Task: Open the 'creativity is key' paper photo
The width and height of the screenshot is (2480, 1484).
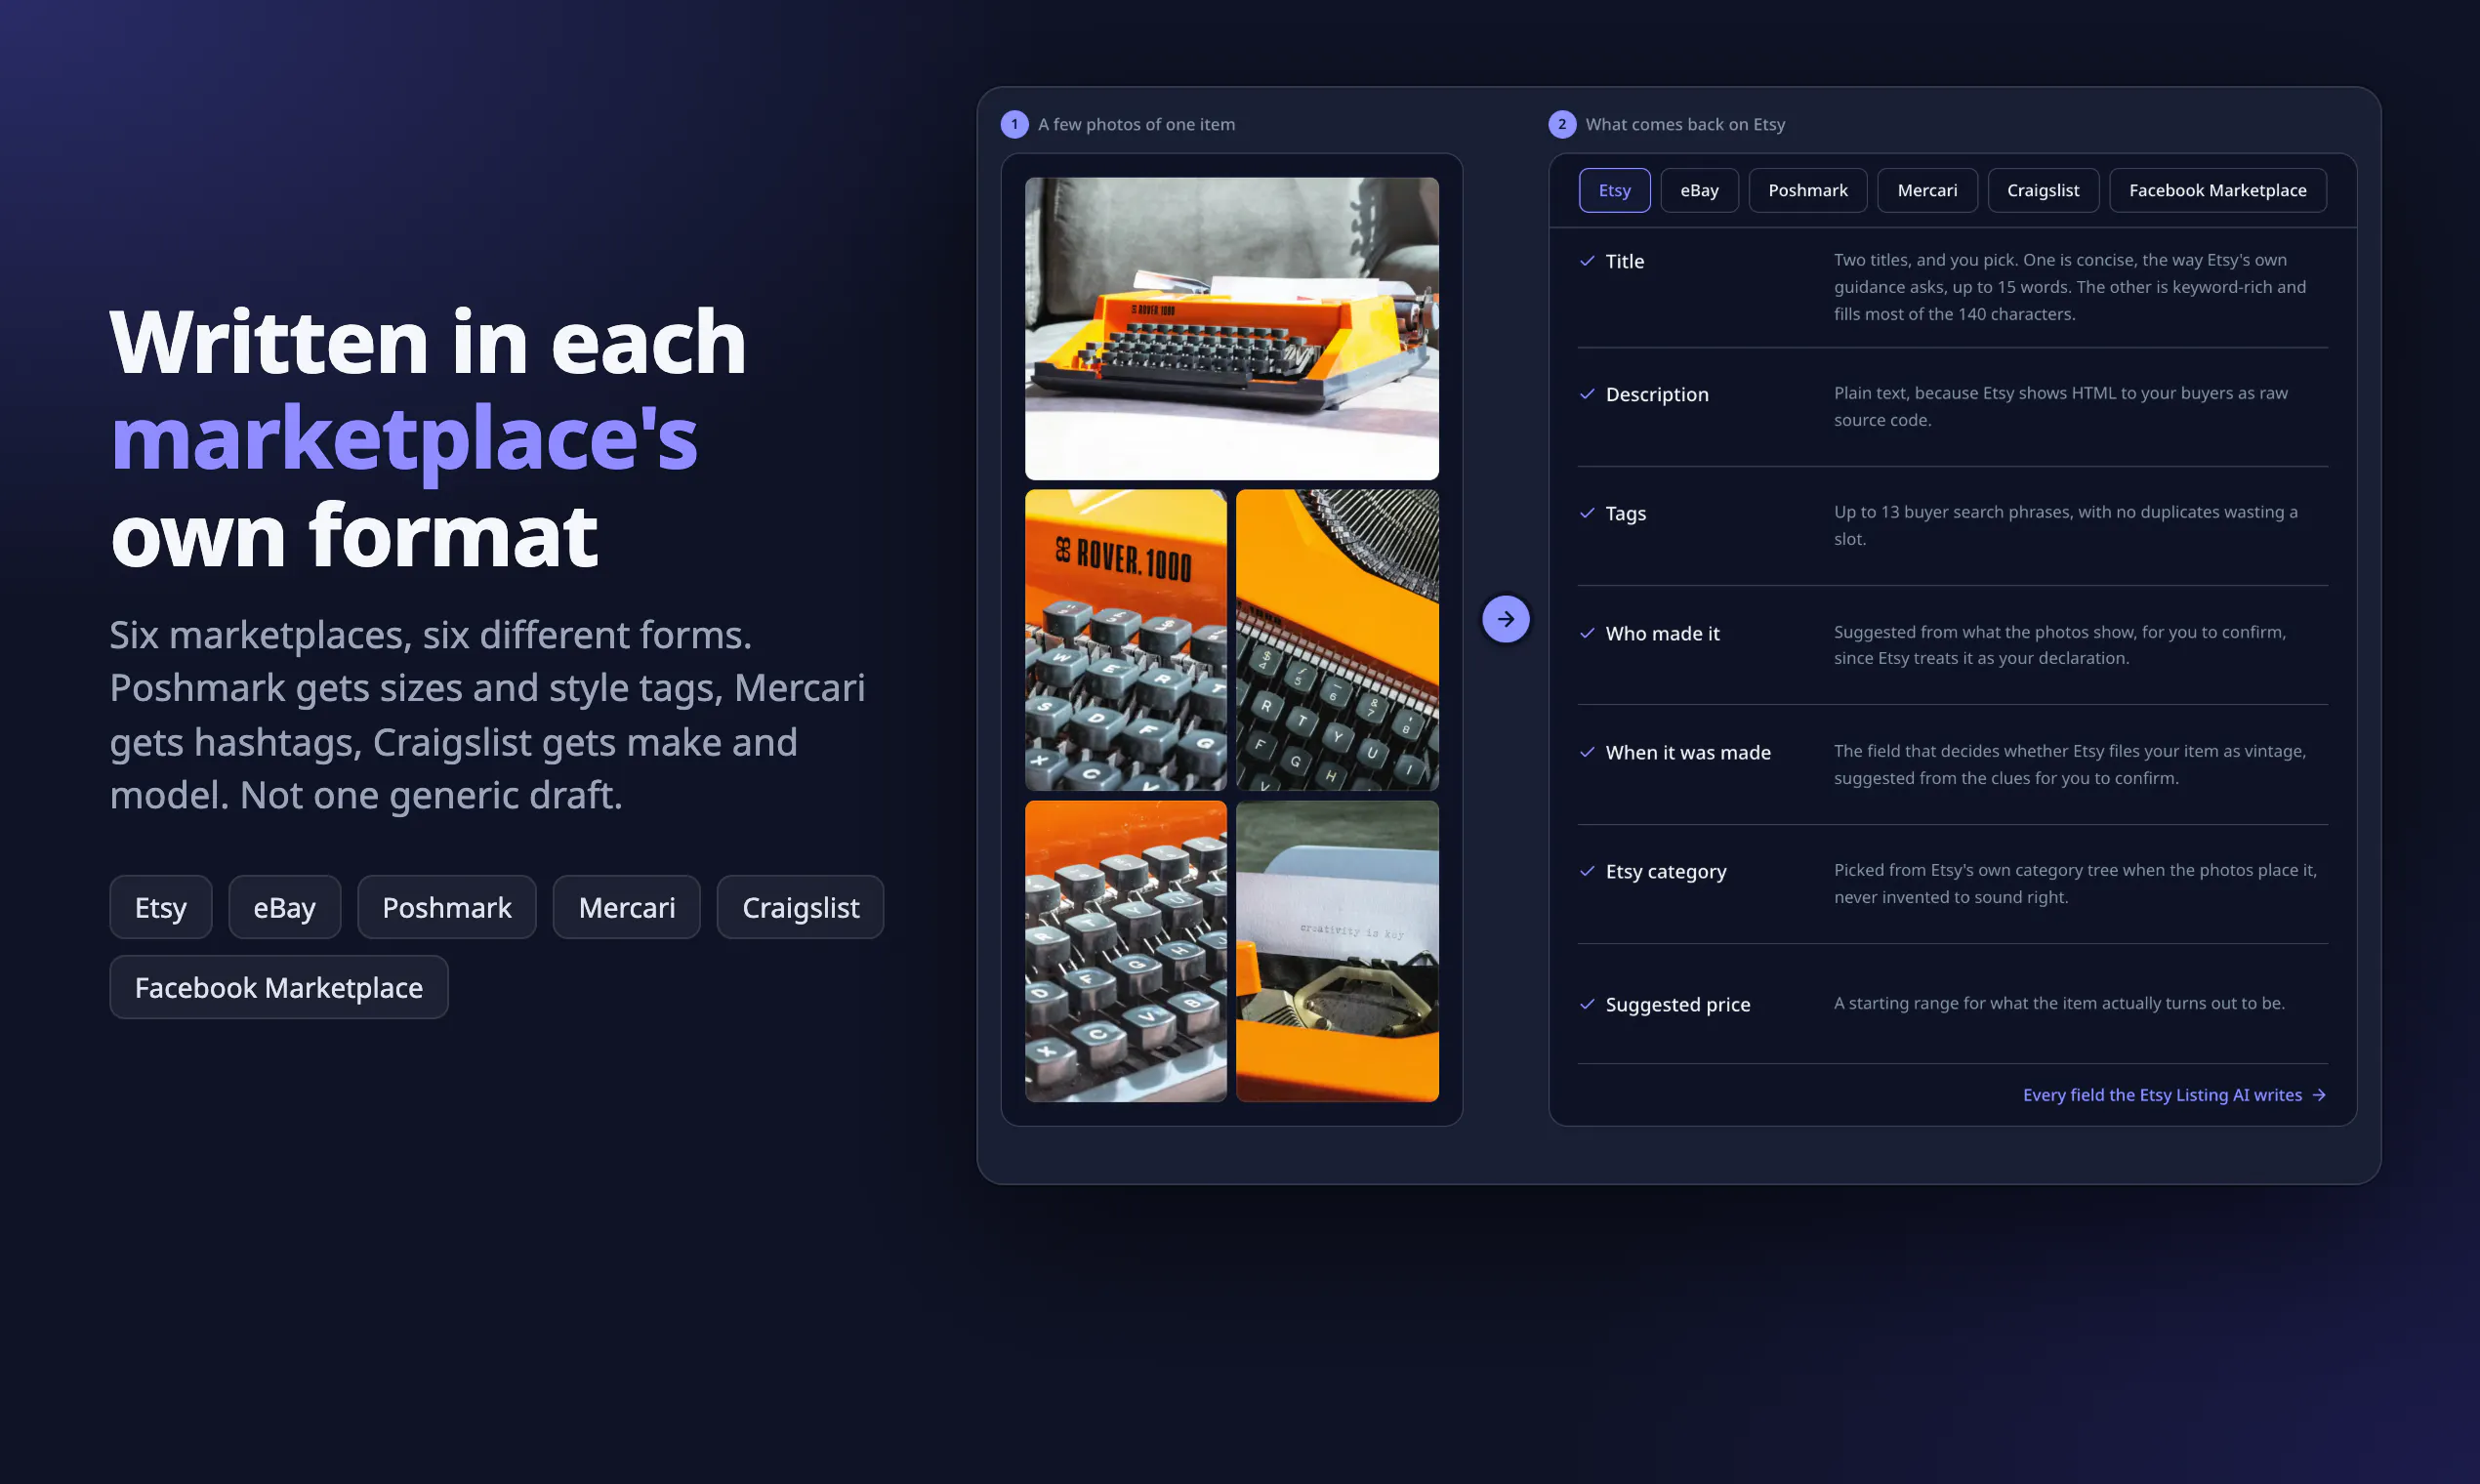Action: pyautogui.click(x=1337, y=951)
